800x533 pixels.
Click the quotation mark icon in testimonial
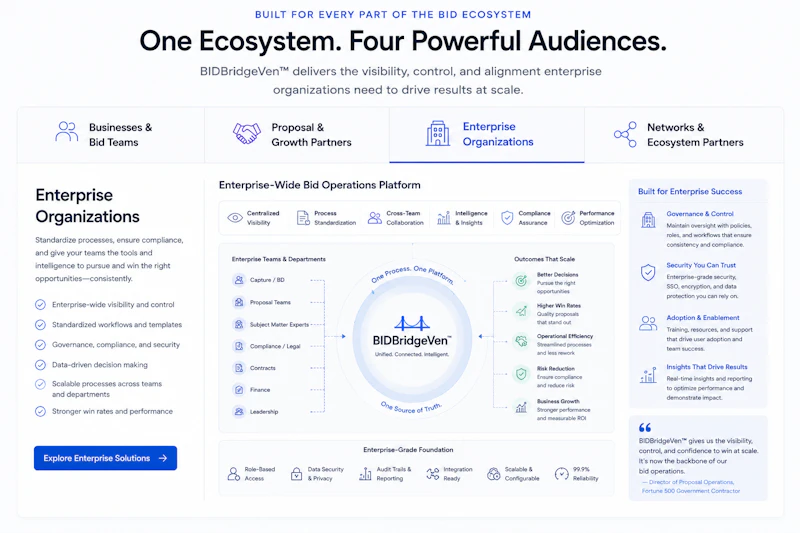[x=645, y=427]
